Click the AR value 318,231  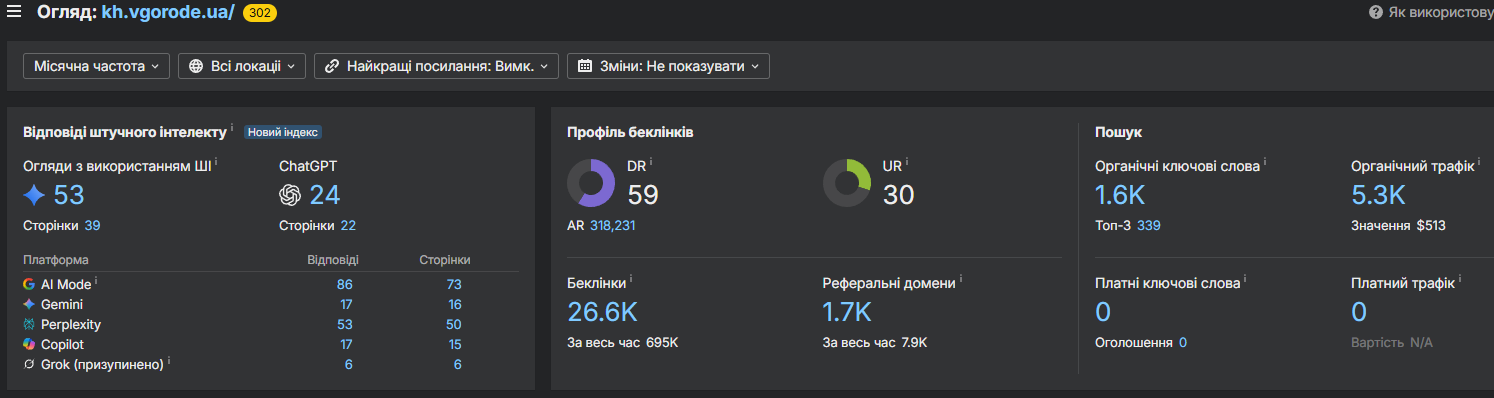coord(612,226)
